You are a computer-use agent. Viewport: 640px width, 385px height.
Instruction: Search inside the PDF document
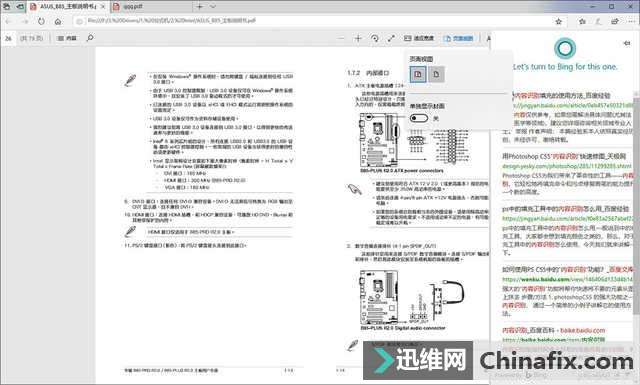(x=90, y=38)
